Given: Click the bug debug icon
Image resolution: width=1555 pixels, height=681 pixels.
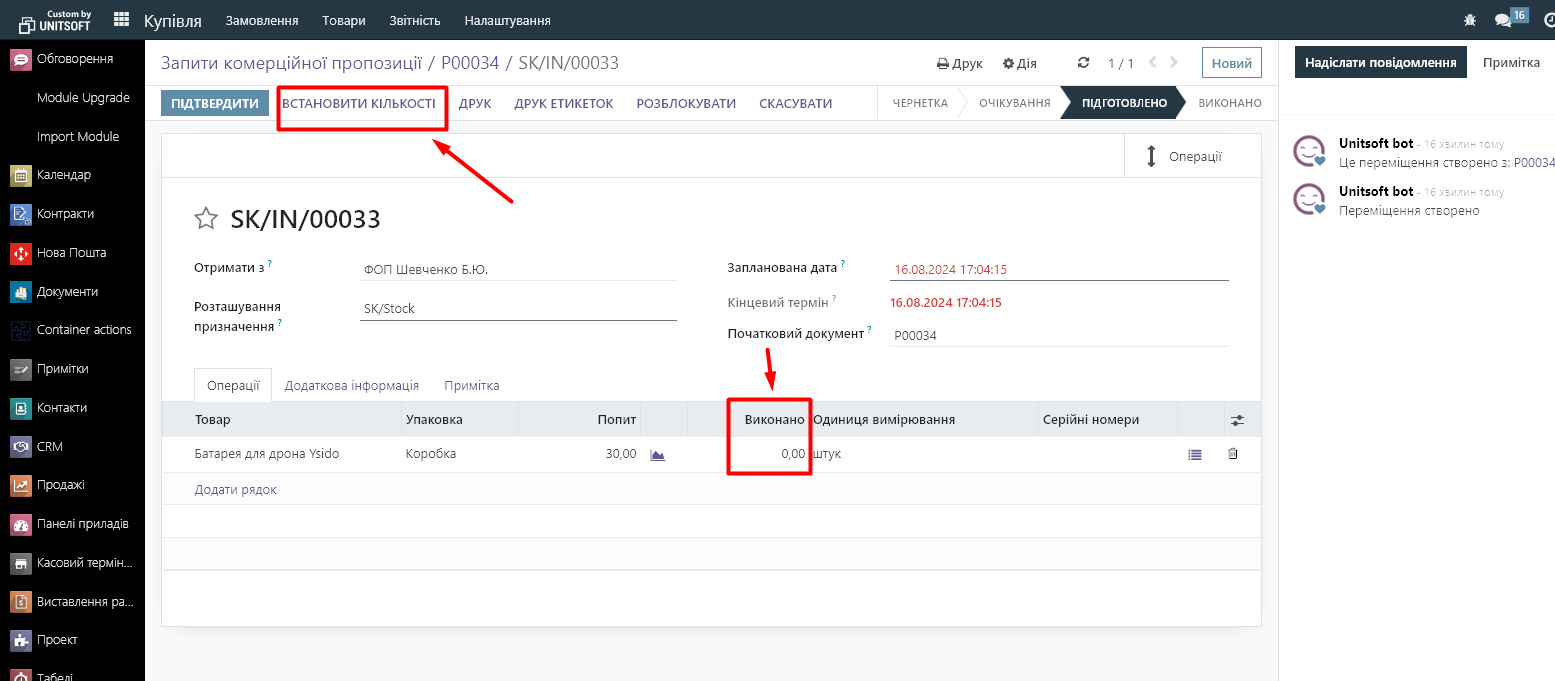Looking at the screenshot, I should (1469, 20).
